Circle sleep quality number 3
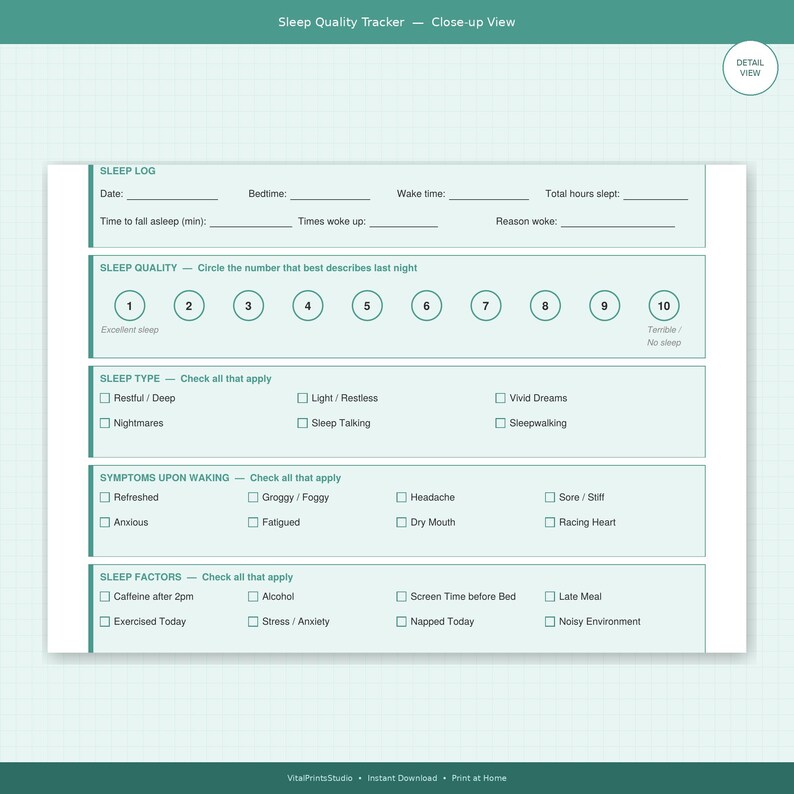Viewport: 794px width, 794px height. pyautogui.click(x=249, y=306)
